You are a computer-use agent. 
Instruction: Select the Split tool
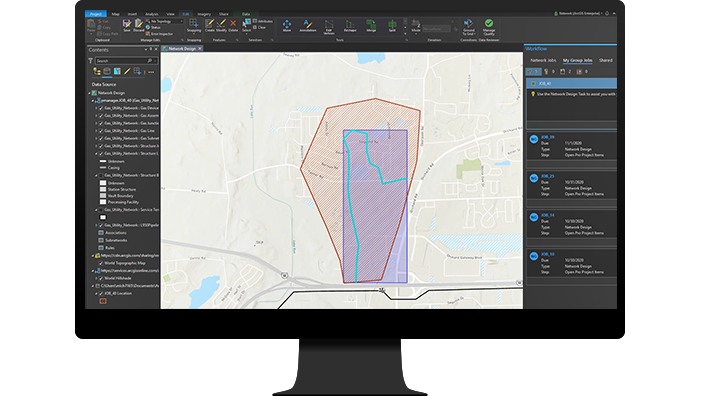[392, 26]
